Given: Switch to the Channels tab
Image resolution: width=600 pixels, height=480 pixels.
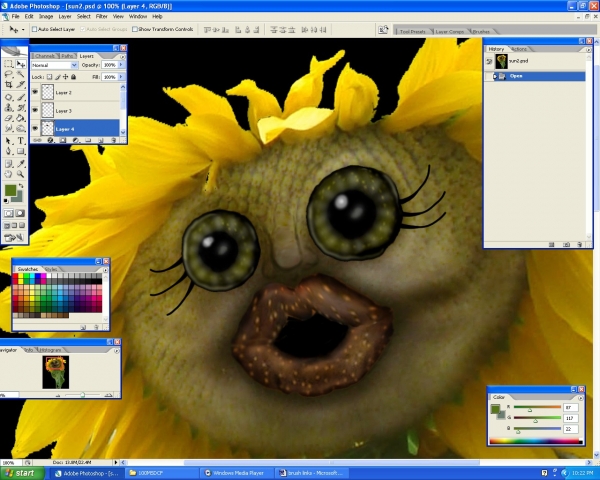Looking at the screenshot, I should point(45,56).
